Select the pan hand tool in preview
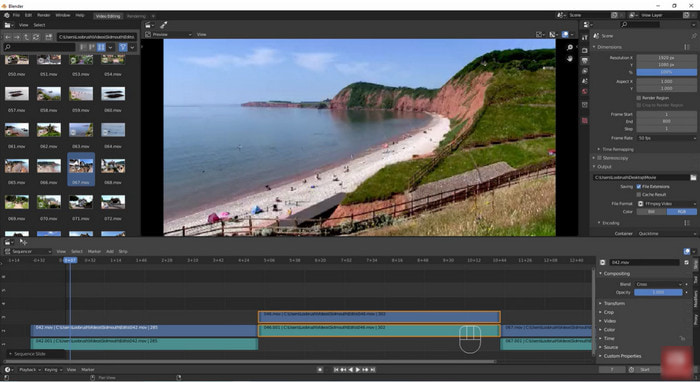This screenshot has height=382, width=700. pyautogui.click(x=570, y=58)
